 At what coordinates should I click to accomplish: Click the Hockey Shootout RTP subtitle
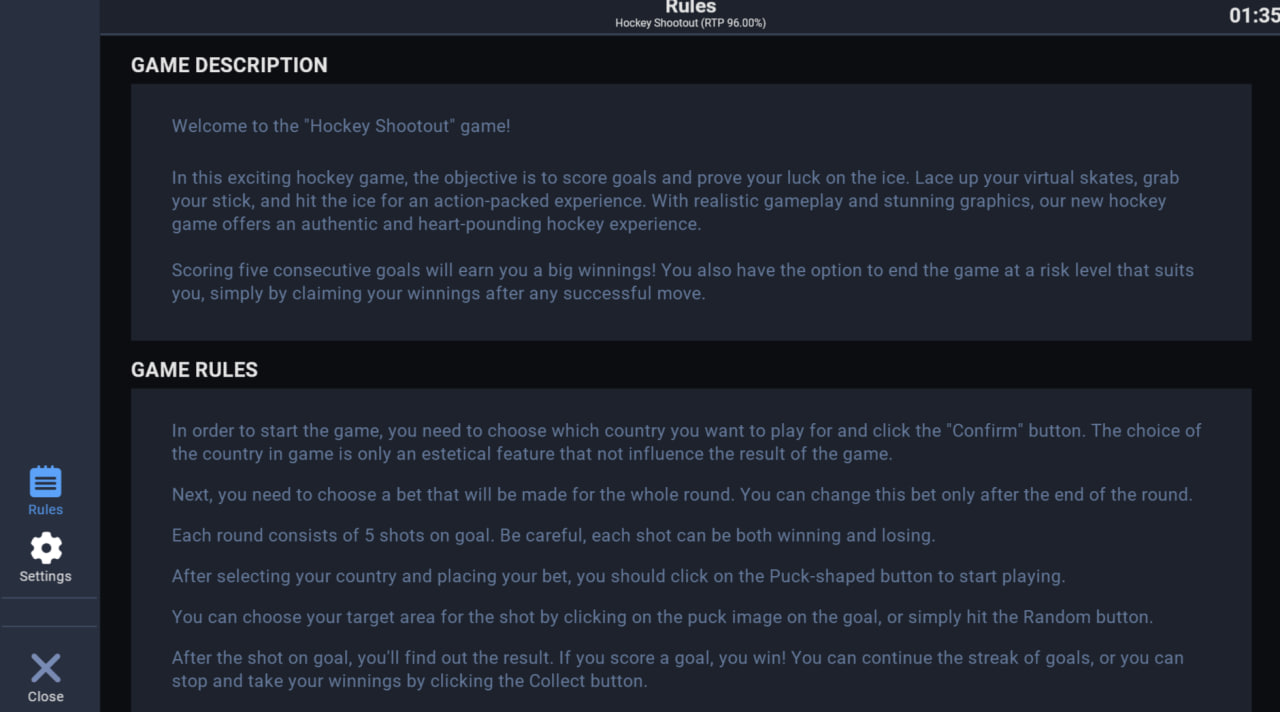point(690,22)
